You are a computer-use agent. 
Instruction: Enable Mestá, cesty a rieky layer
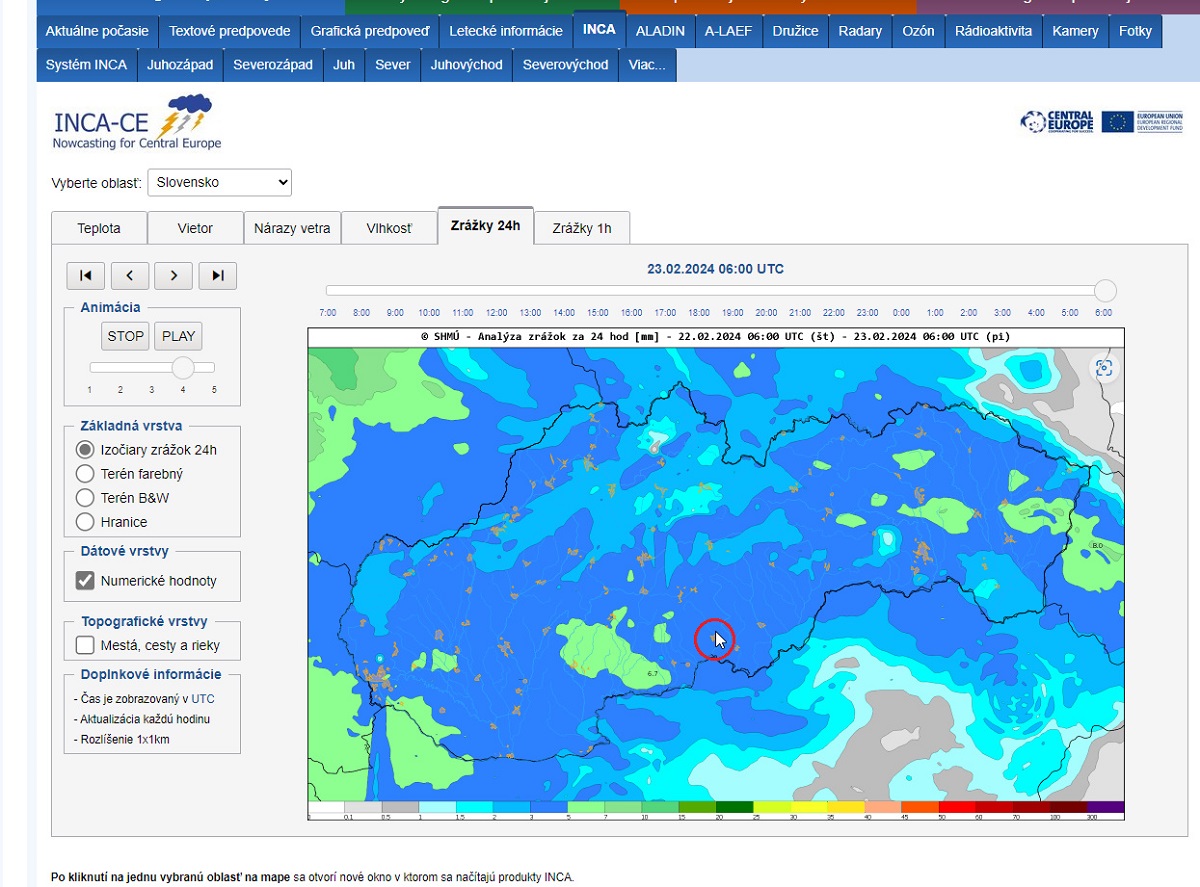point(85,645)
